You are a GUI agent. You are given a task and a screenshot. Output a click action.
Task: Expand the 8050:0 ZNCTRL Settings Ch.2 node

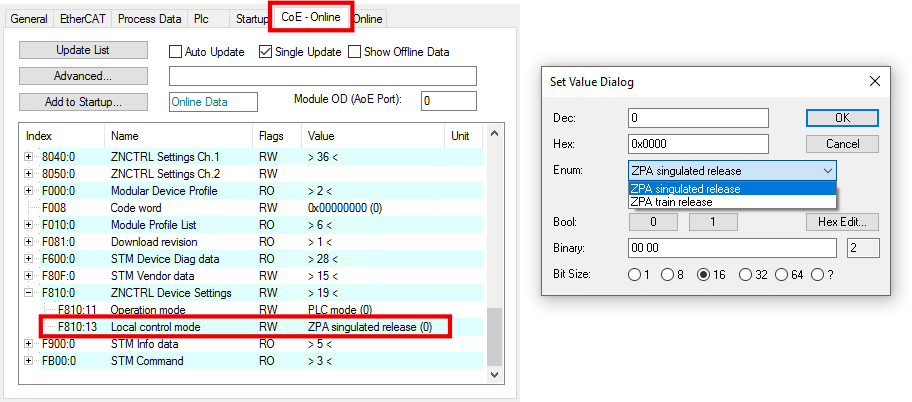[28, 174]
